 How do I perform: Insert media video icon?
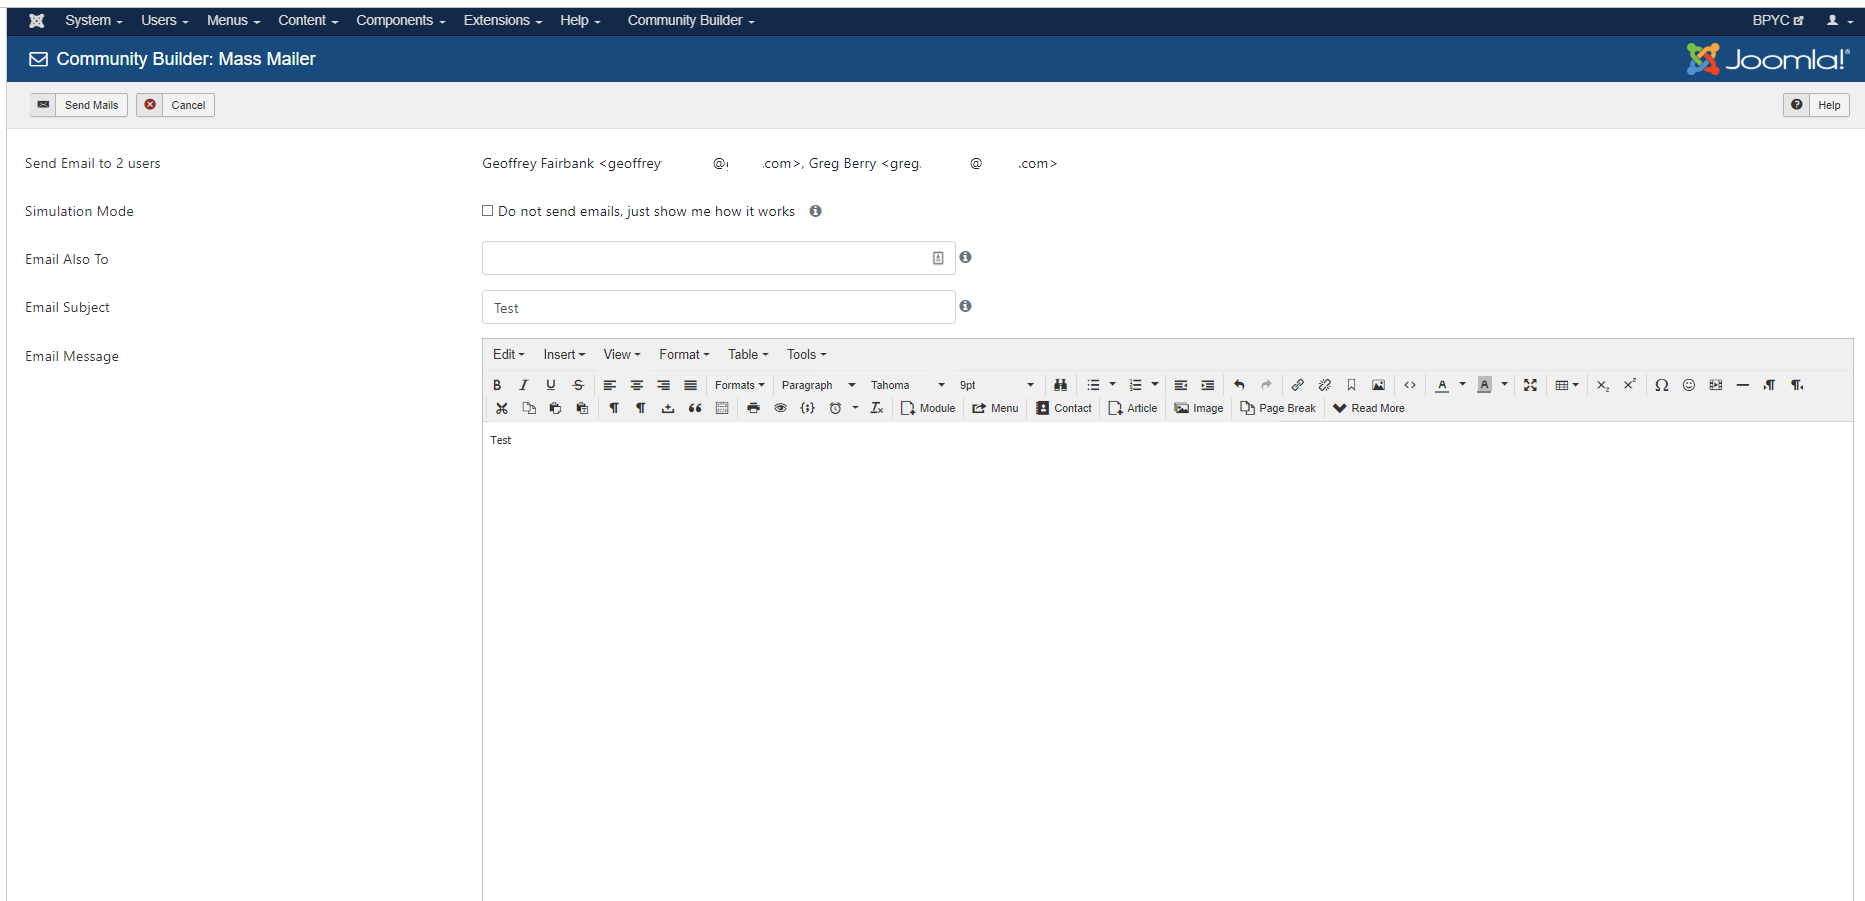(1716, 385)
